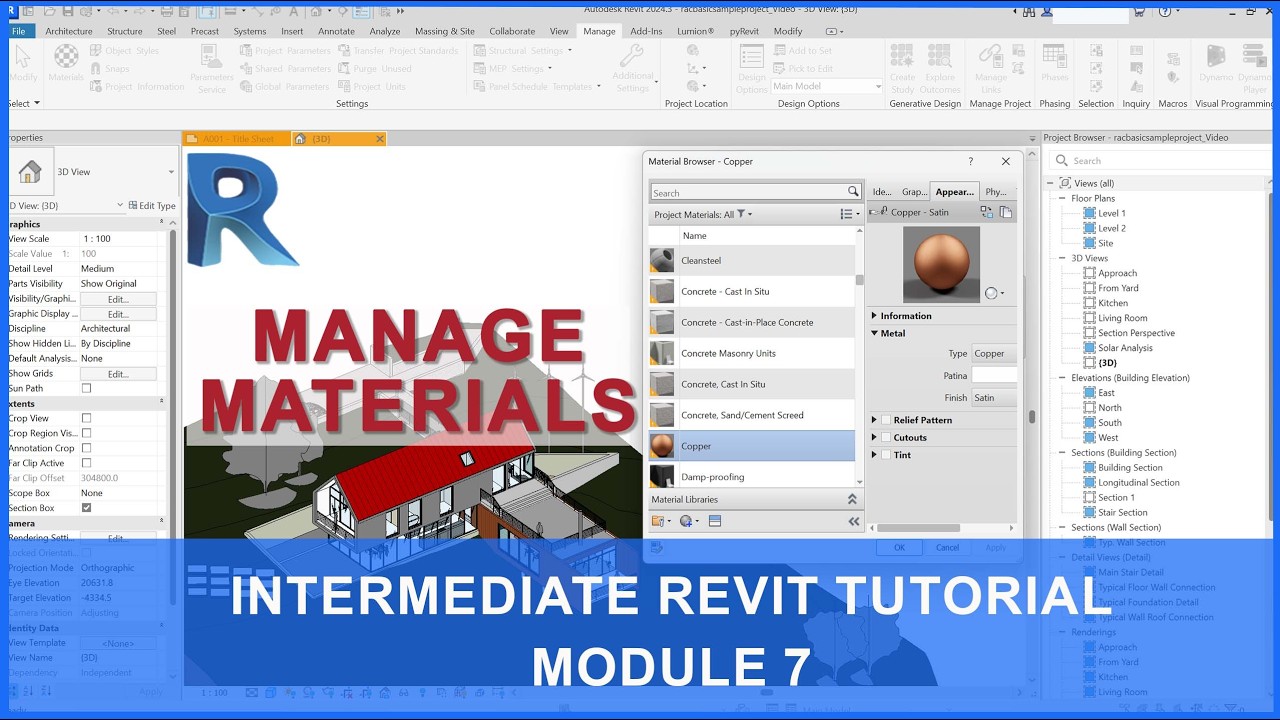Open Shared Parameters in the ribbon
The image size is (1280, 720).
285,69
